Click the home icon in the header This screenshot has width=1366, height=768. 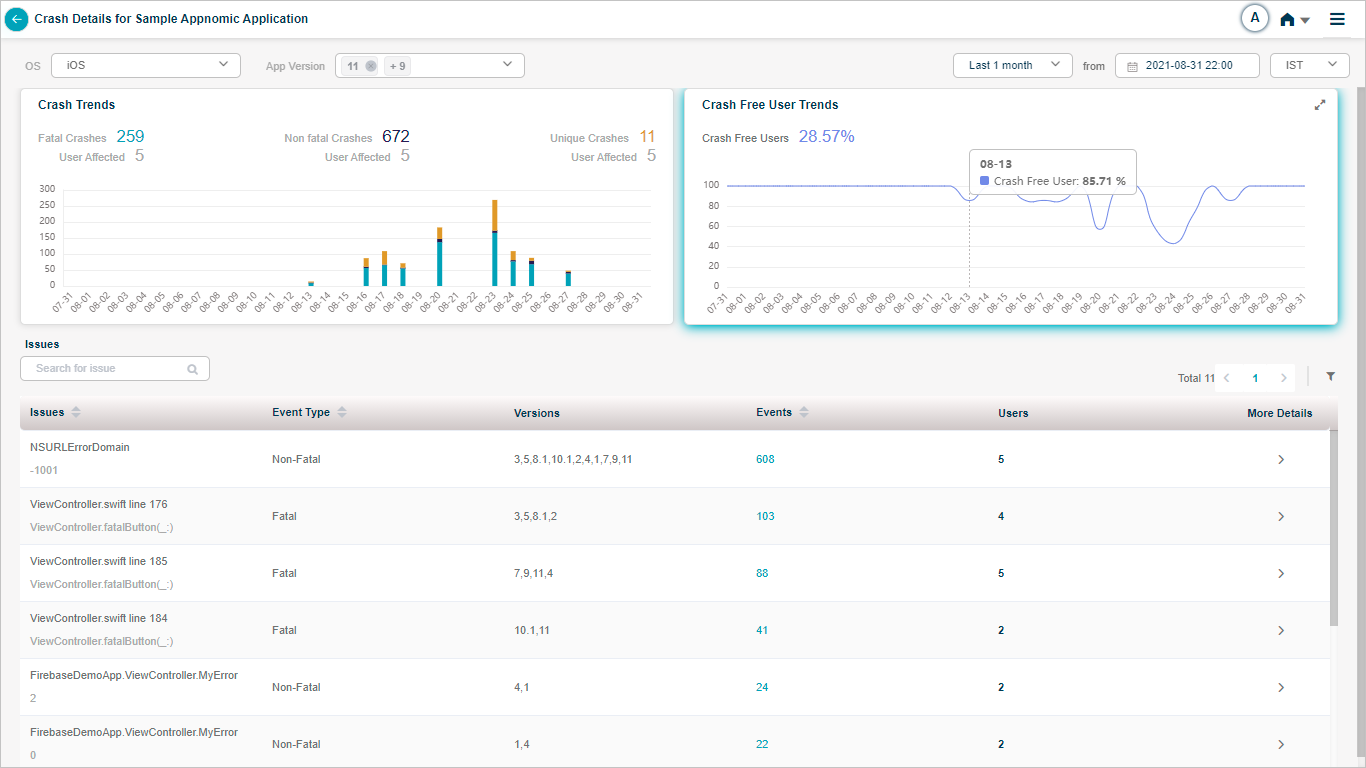pos(1287,19)
